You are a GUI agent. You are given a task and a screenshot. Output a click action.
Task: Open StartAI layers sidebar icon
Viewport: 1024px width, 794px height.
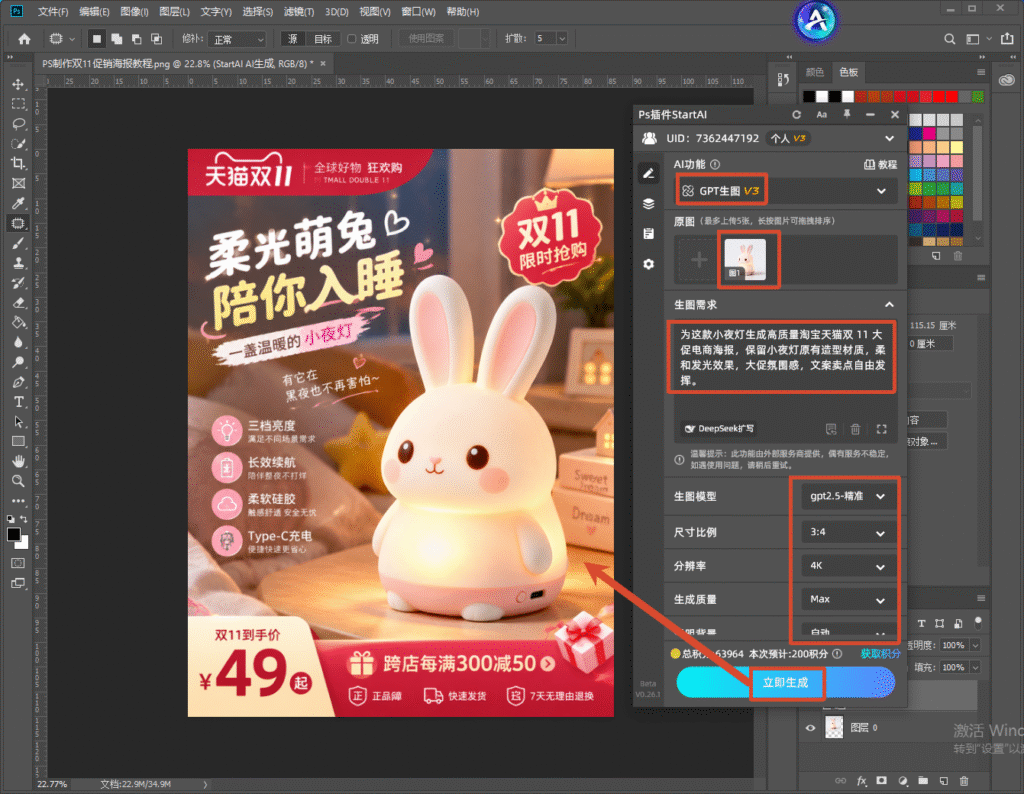pos(648,204)
